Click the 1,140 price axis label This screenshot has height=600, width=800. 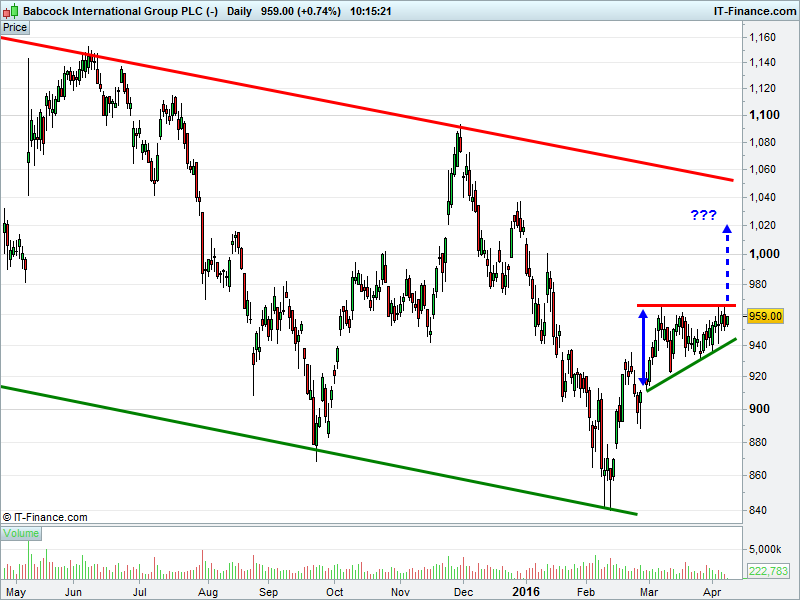762,62
